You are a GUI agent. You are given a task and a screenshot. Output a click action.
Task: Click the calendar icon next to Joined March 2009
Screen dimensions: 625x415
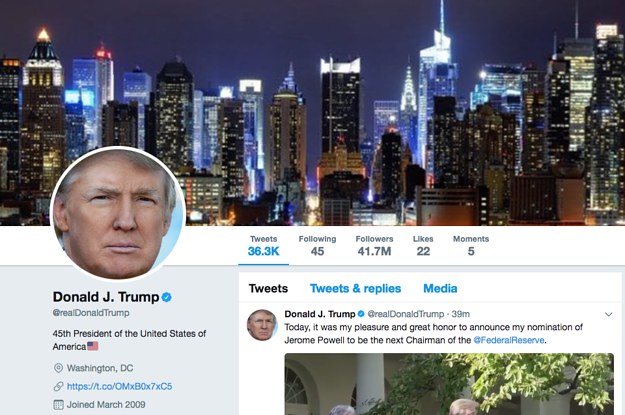(58, 405)
